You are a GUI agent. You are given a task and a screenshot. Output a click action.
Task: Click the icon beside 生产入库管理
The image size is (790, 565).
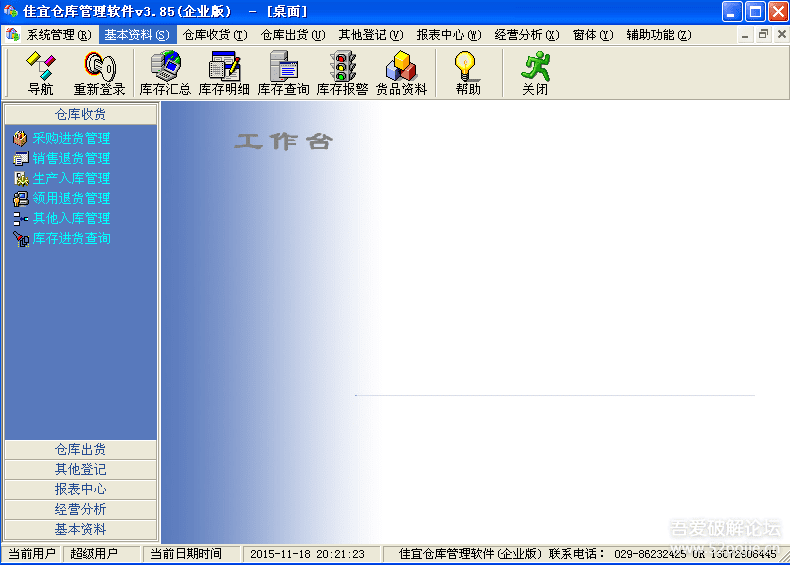pyautogui.click(x=20, y=178)
